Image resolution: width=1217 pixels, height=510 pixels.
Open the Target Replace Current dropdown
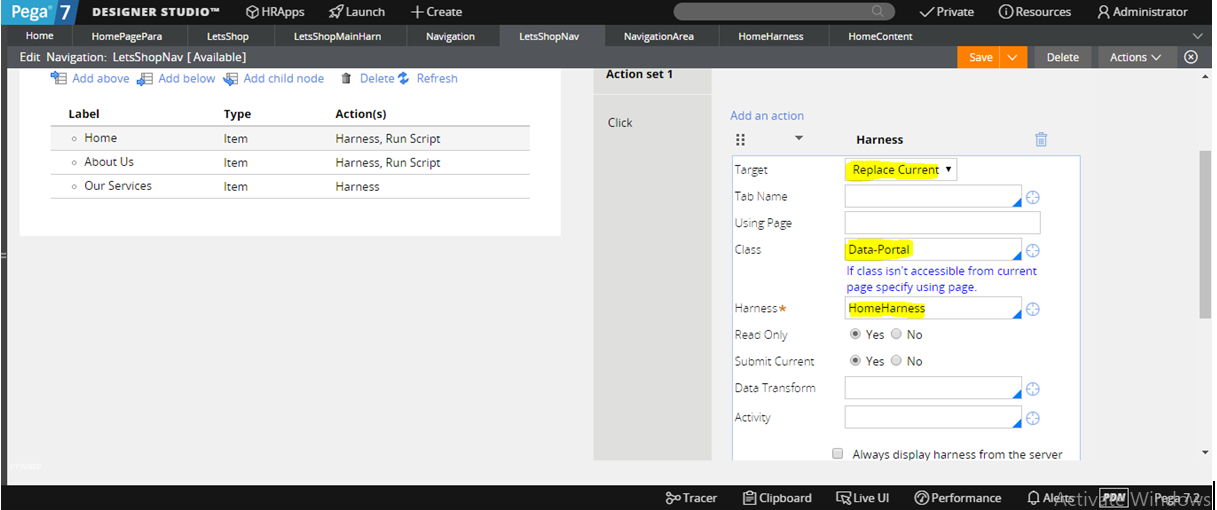click(901, 170)
